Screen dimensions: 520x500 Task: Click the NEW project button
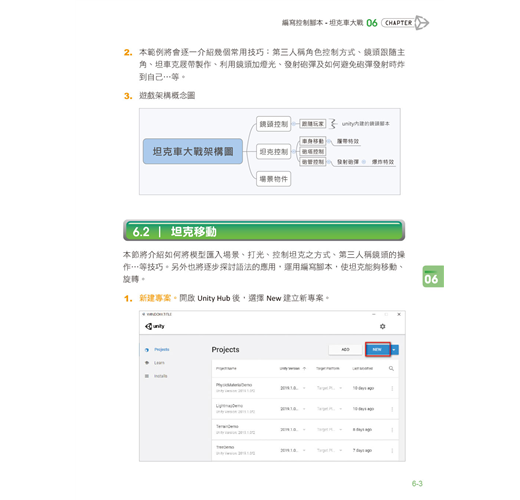point(377,349)
